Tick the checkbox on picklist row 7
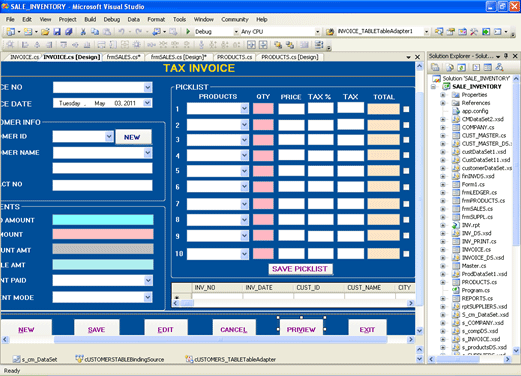Image resolution: width=521 pixels, height=376 pixels. pyautogui.click(x=406, y=204)
